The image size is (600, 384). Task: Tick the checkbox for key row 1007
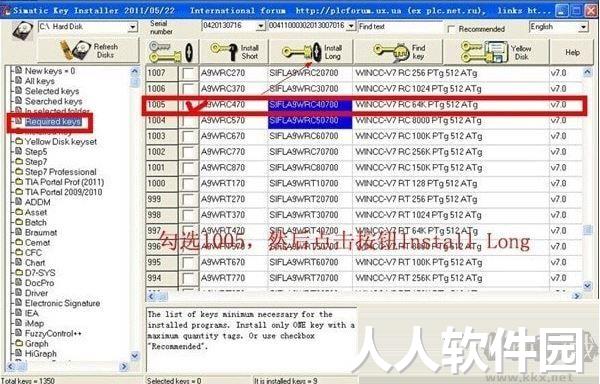189,73
